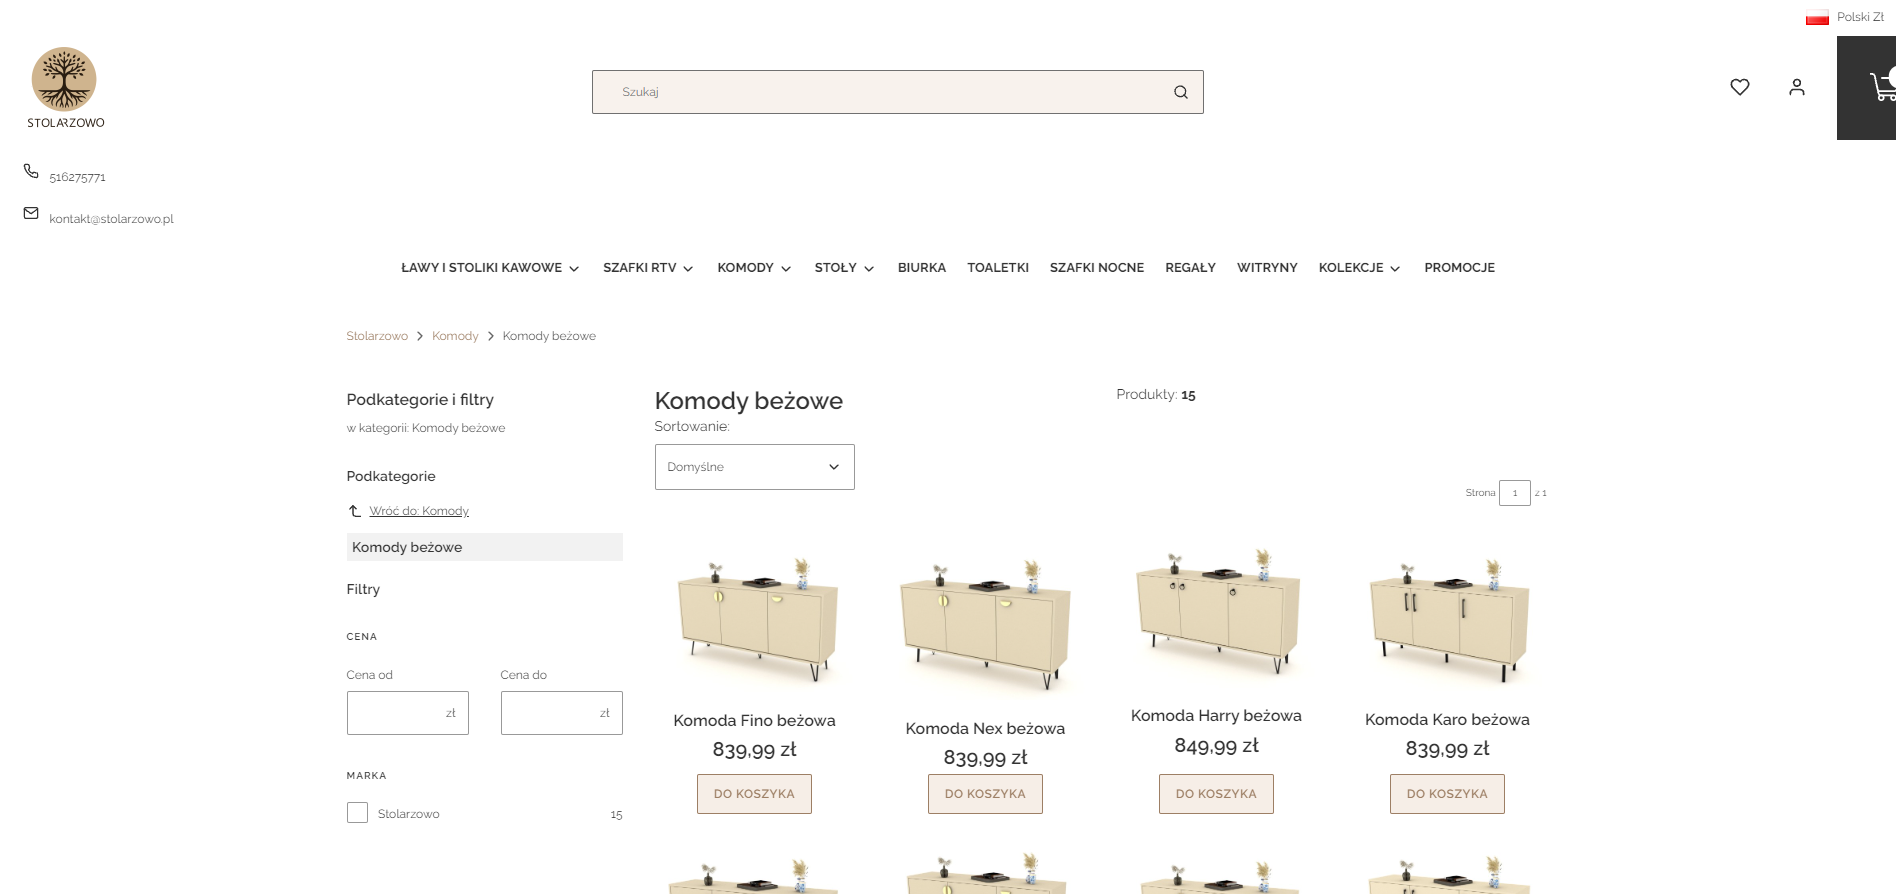Click the Polish flag language icon
Viewport: 1896px width, 894px height.
coord(1817,17)
